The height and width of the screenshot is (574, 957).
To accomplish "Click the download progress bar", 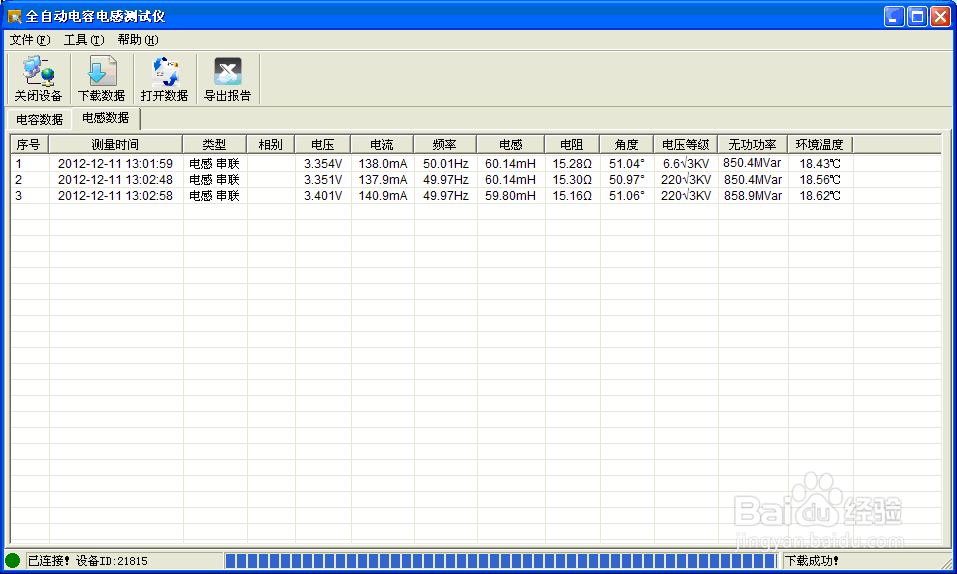I will pos(500,561).
